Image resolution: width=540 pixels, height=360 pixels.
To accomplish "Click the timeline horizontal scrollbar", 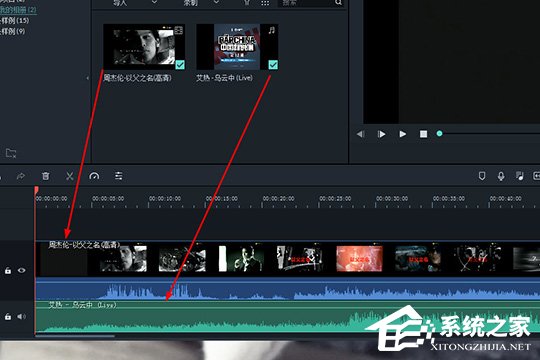I will pos(75,336).
